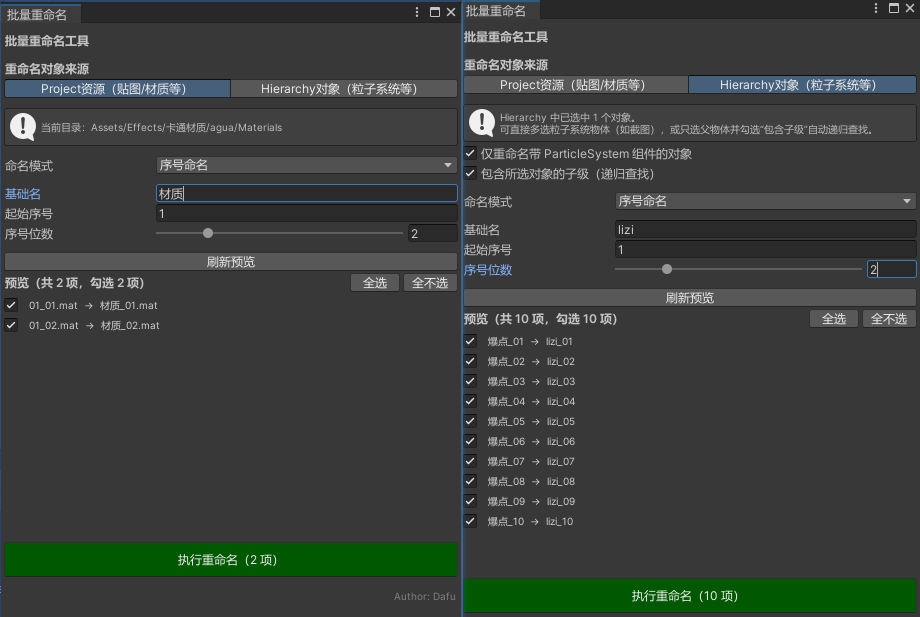Open 命名模式 dropdown in right window
The height and width of the screenshot is (617, 920).
(765, 202)
